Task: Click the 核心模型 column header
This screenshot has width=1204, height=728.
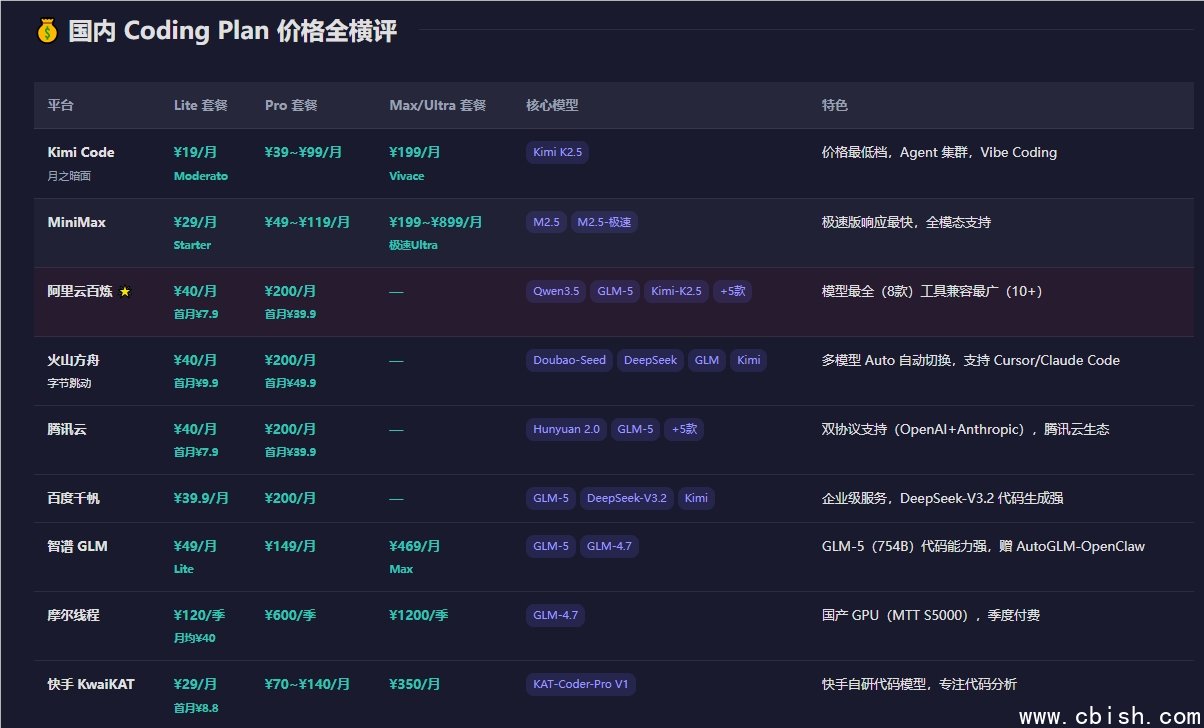Action: coord(552,105)
